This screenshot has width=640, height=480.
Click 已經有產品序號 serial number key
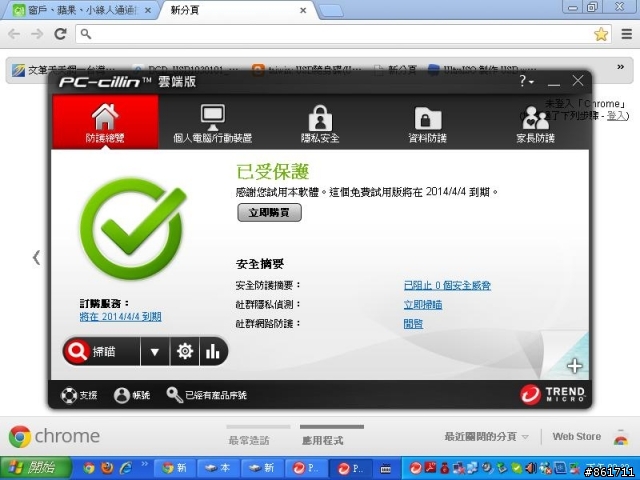(207, 395)
